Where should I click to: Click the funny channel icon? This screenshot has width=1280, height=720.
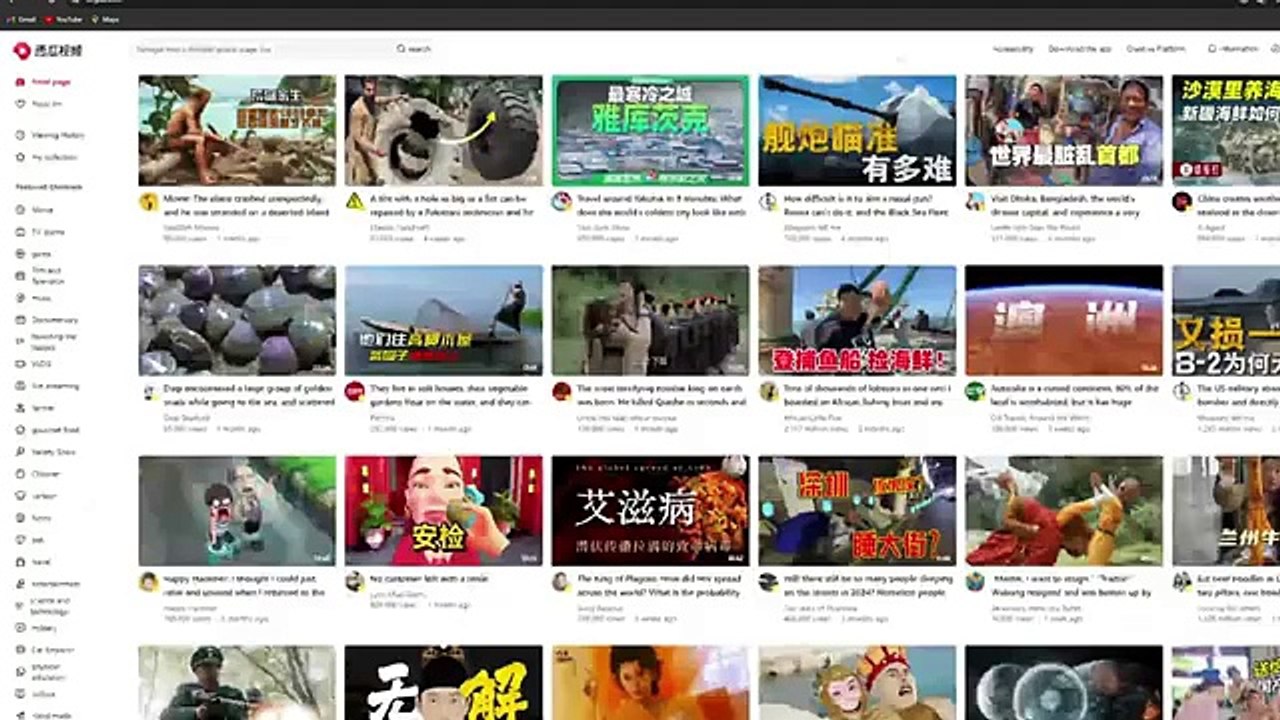[x=21, y=518]
